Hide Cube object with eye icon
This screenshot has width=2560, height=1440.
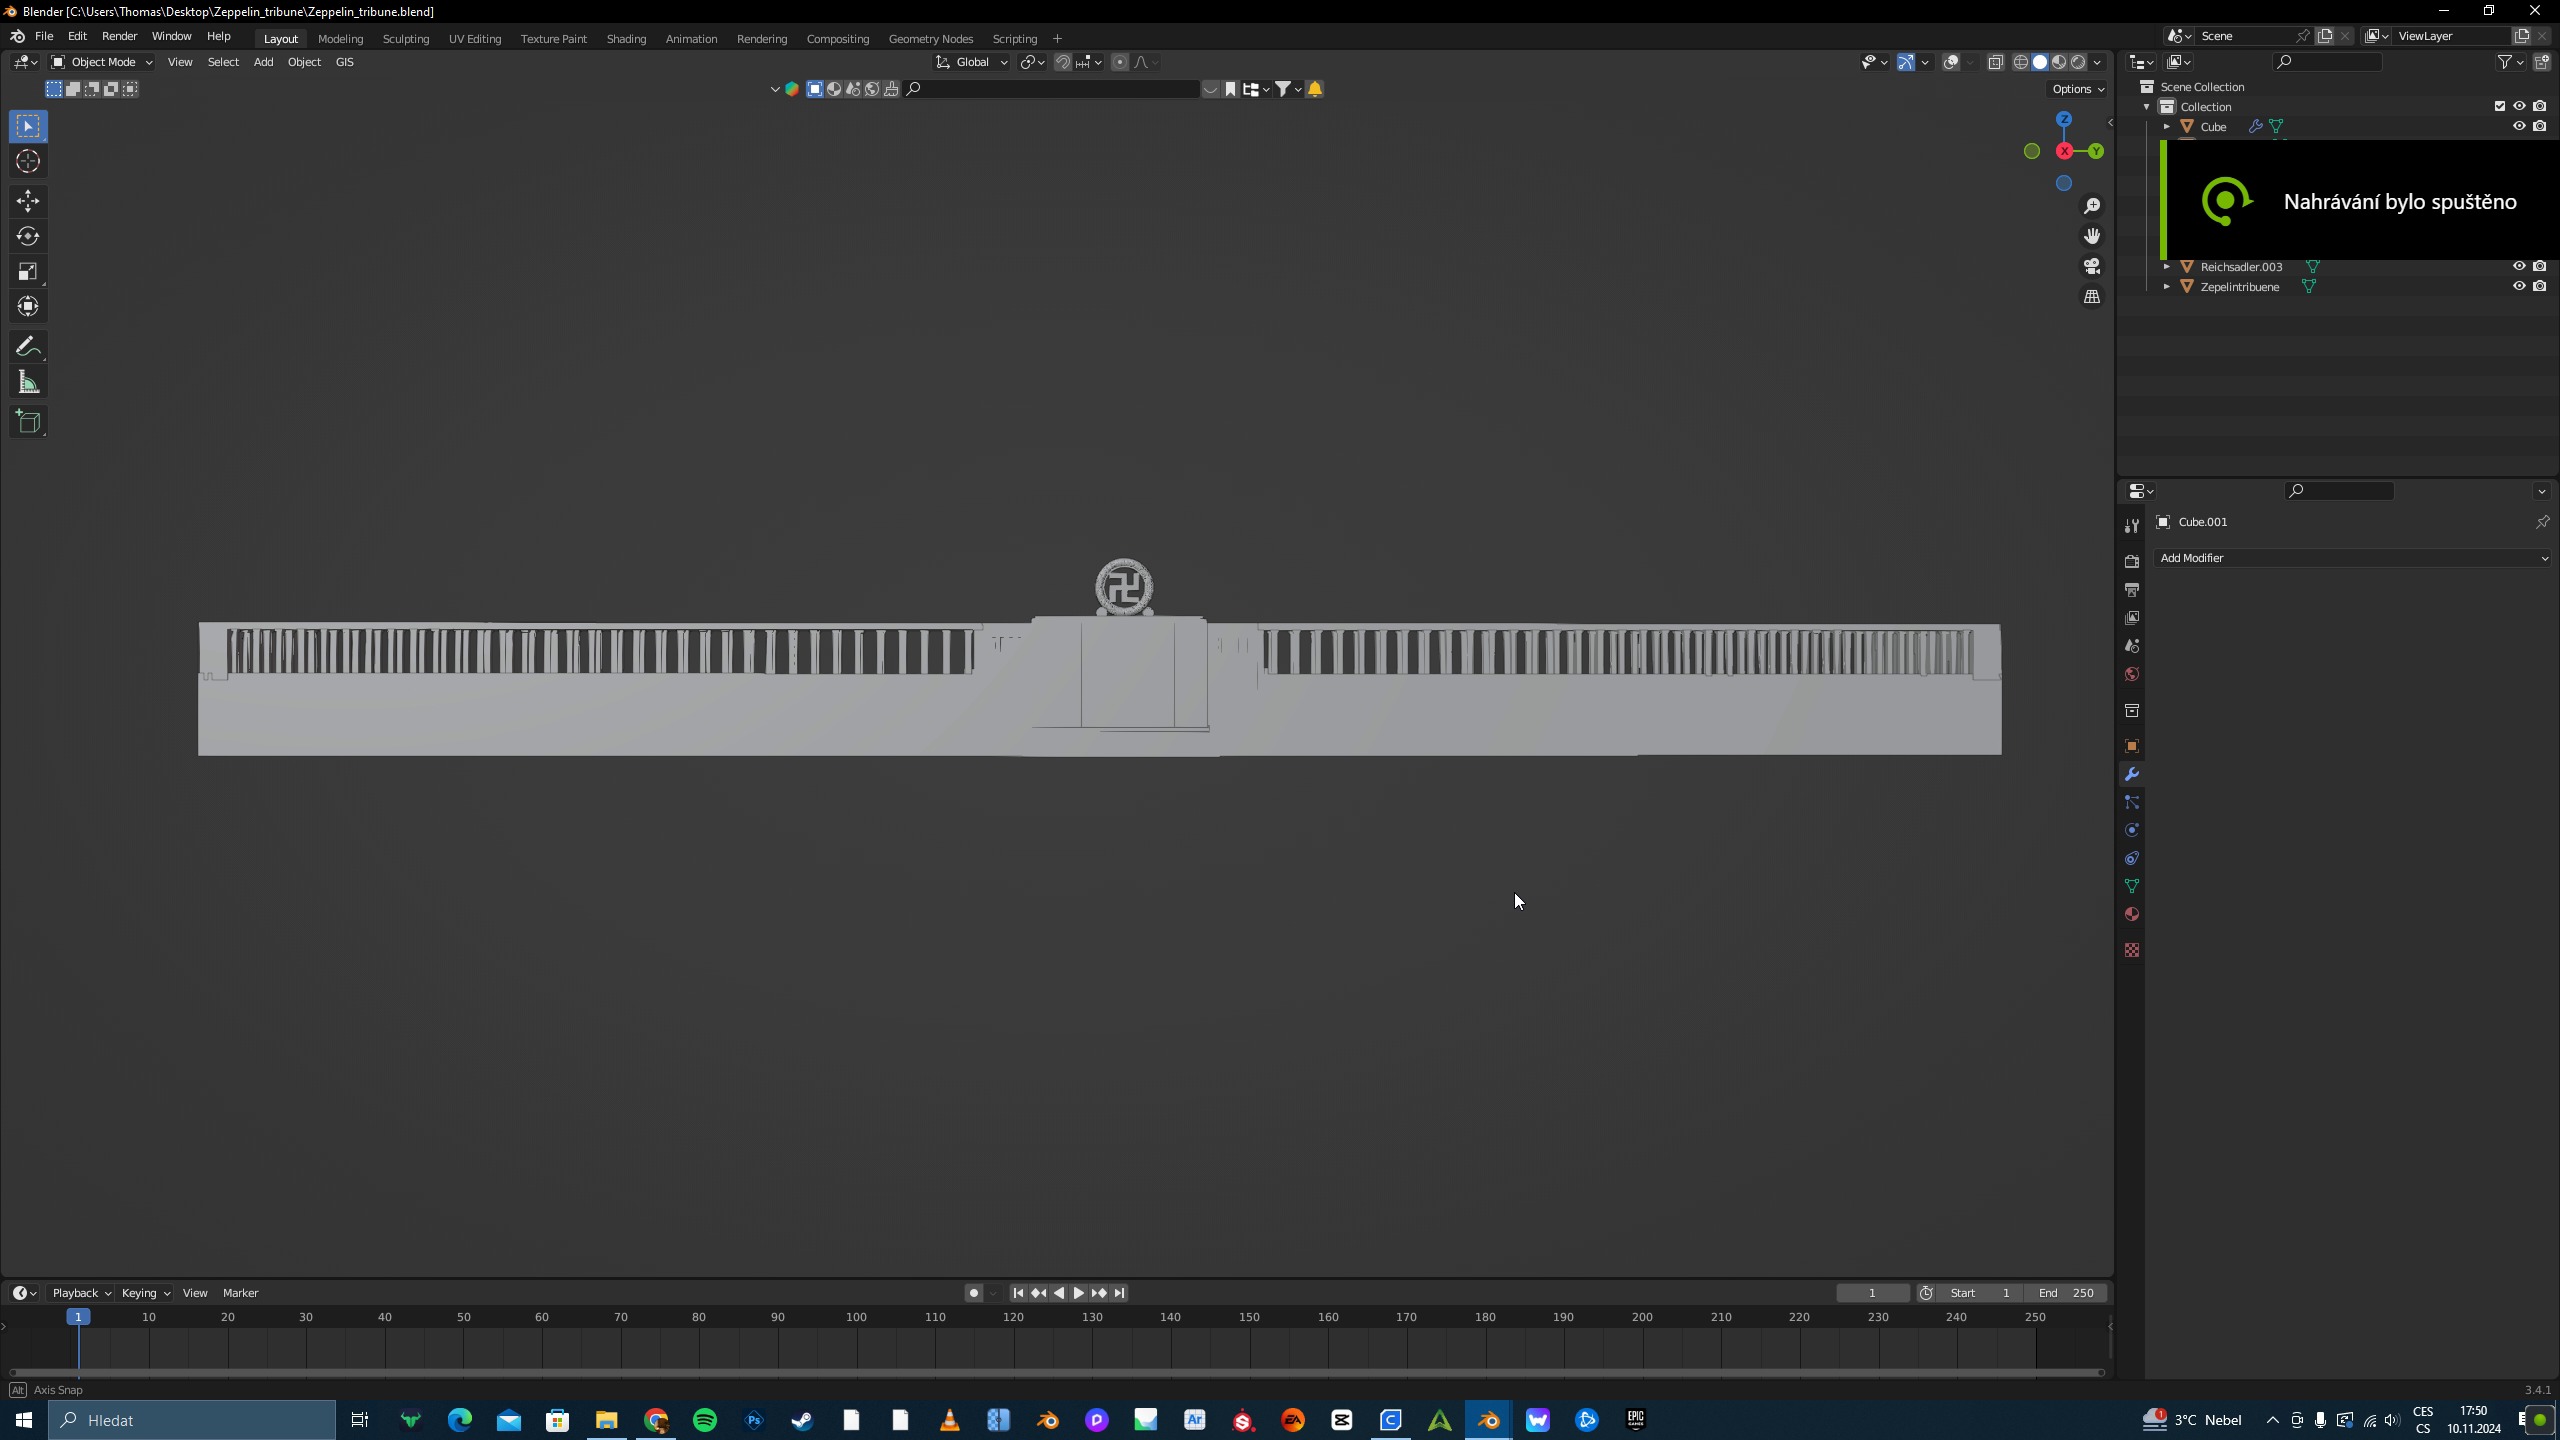coord(2519,126)
